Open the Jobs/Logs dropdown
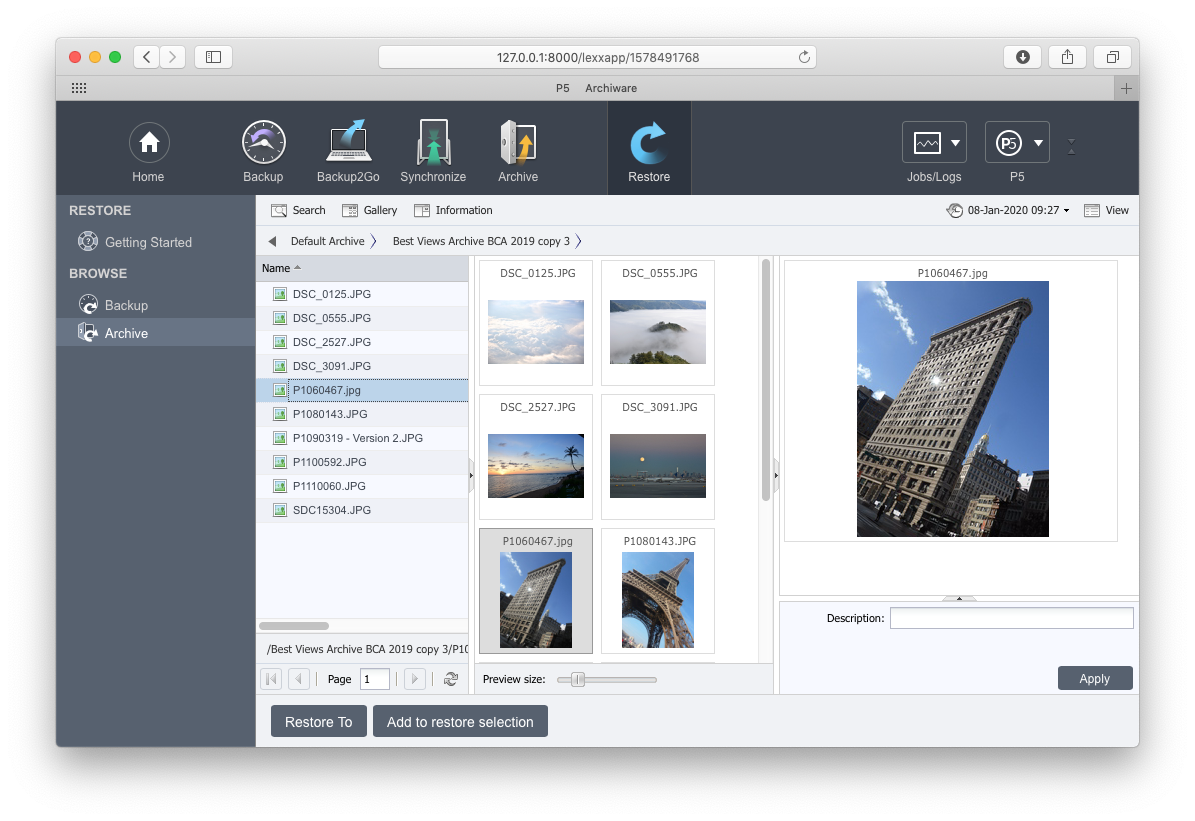The image size is (1195, 821). pyautogui.click(x=934, y=143)
